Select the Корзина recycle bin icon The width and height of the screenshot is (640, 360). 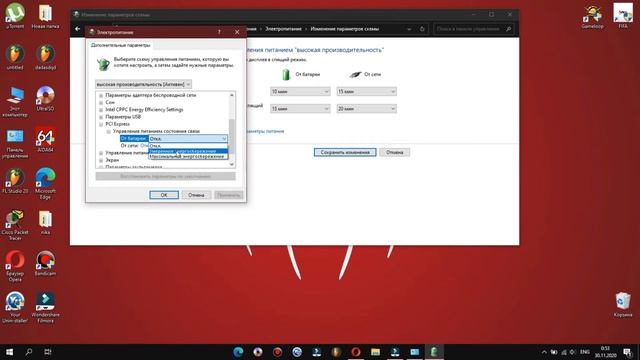pyautogui.click(x=623, y=304)
